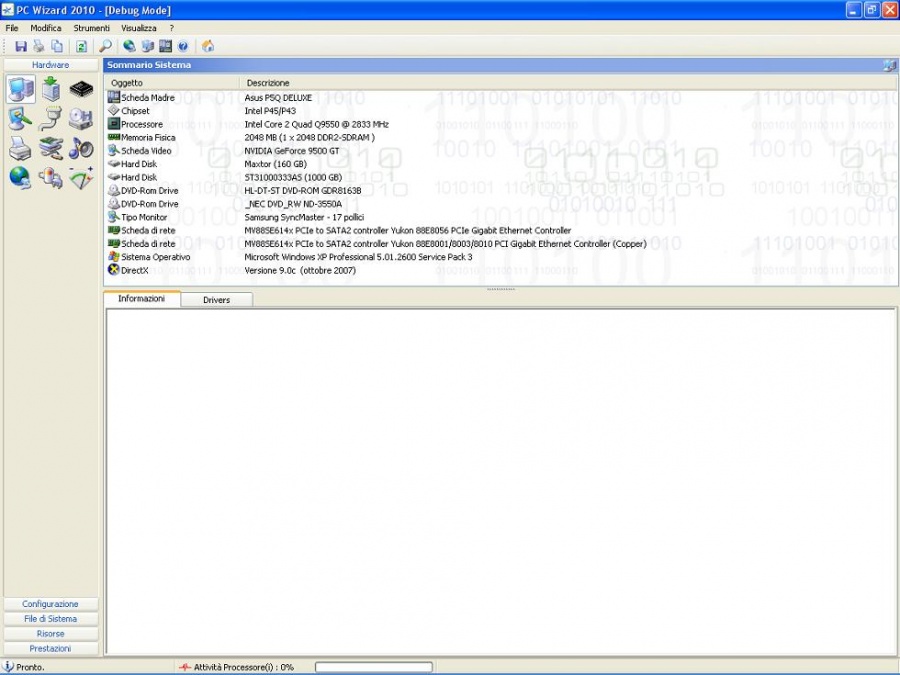Open the Visualizza menu

139,28
